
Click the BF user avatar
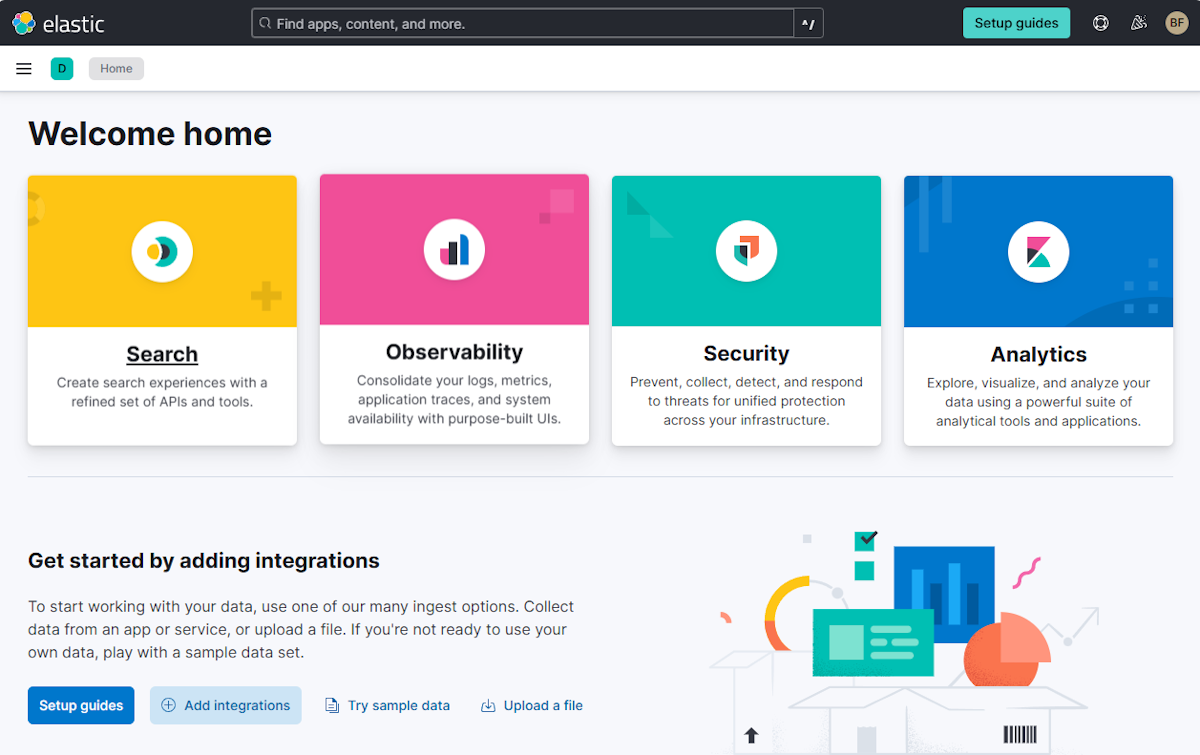coord(1176,22)
